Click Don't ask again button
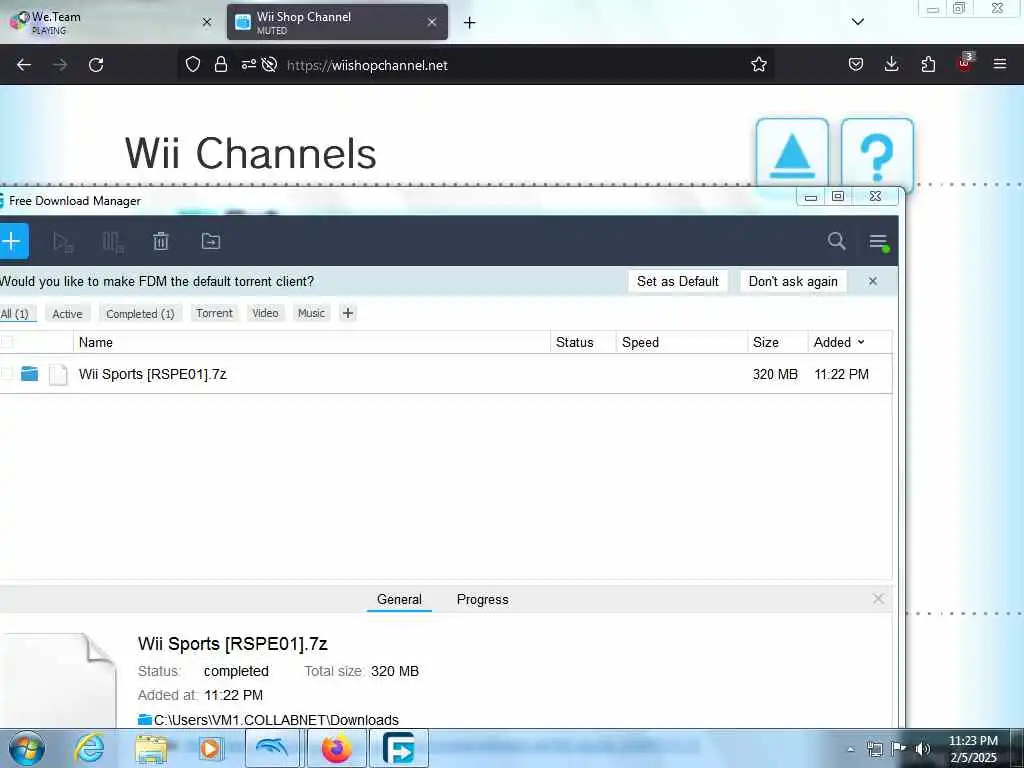Viewport: 1024px width, 768px height. 793,281
